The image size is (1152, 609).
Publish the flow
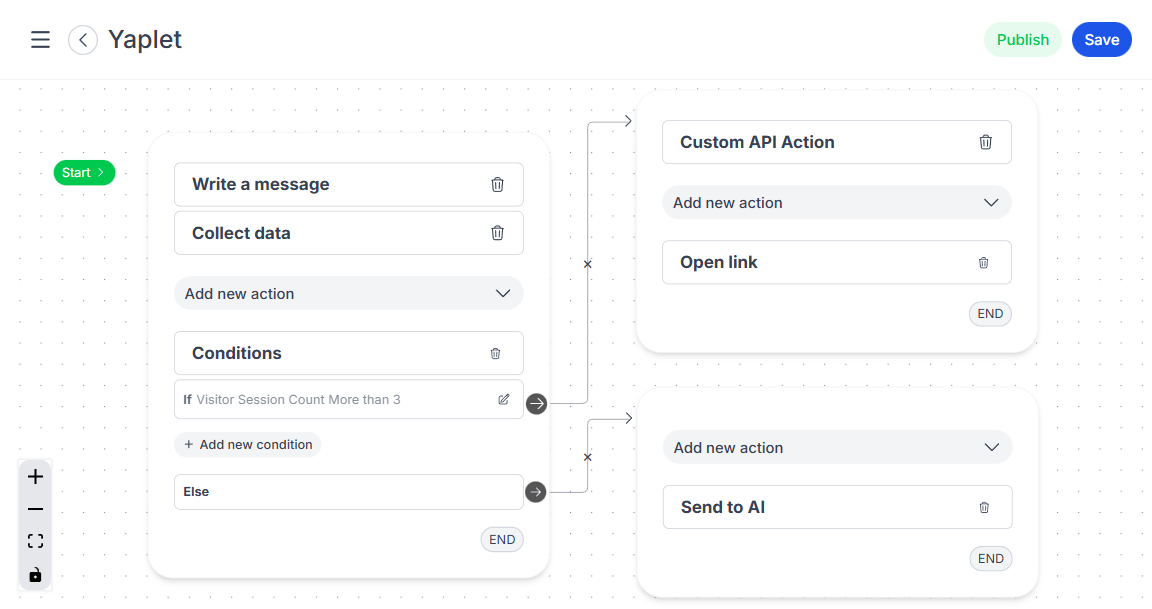1022,40
